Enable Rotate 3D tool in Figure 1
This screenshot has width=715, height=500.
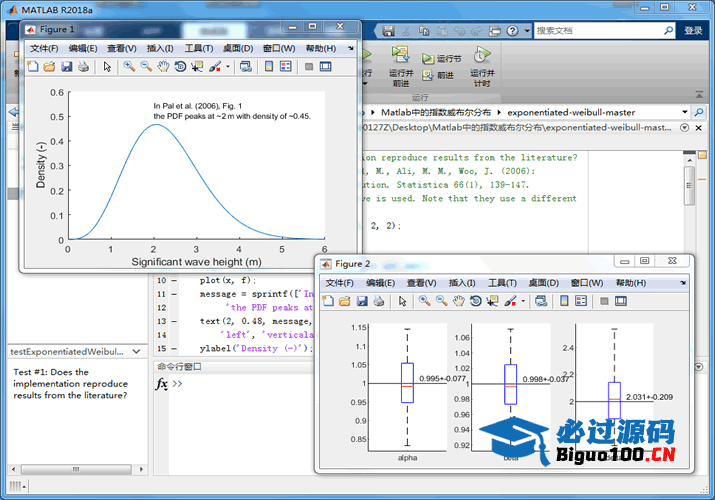(x=180, y=67)
